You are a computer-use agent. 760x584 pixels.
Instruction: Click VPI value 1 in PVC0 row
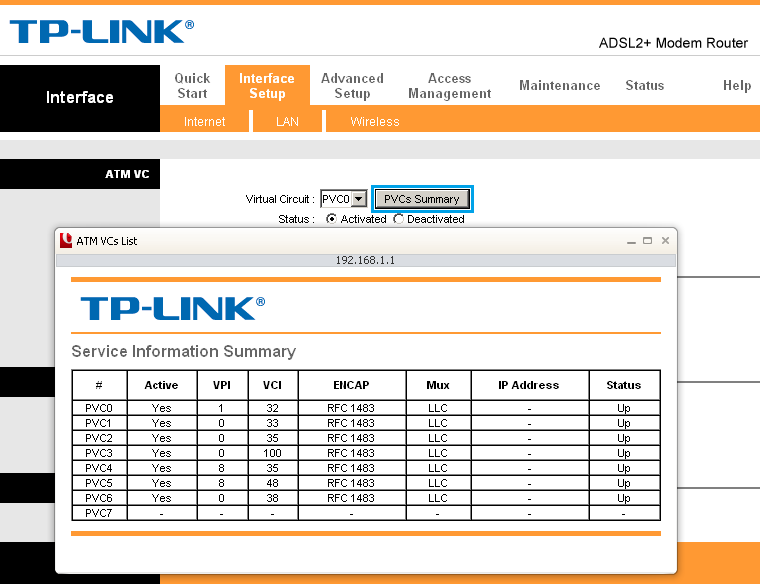(222, 408)
